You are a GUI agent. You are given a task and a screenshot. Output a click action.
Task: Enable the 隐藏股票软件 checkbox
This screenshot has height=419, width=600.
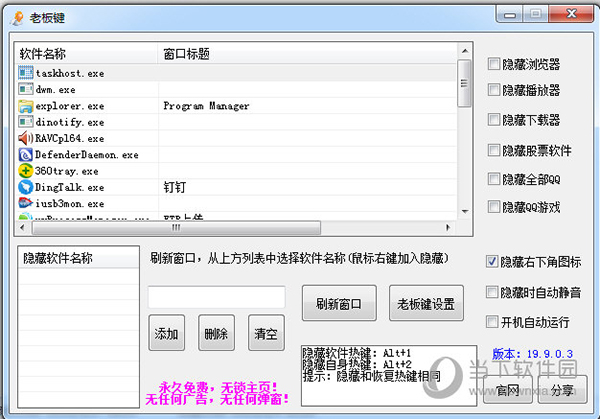click(x=494, y=150)
